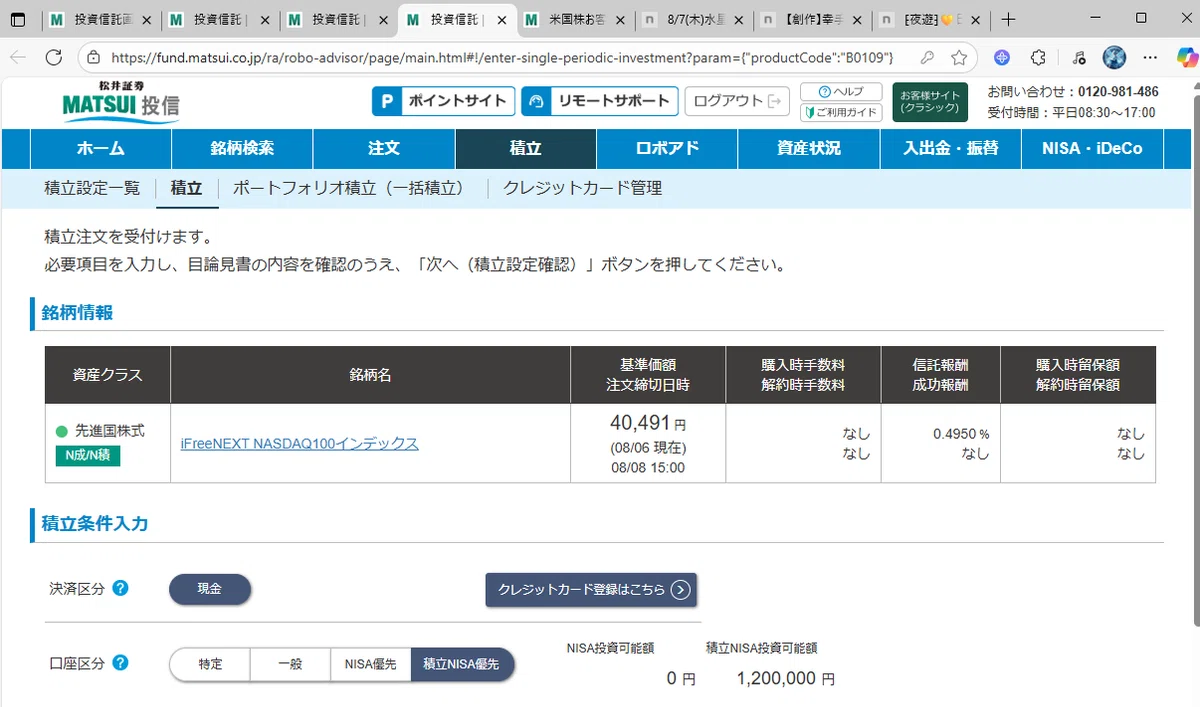
Task: Show help for 決済区分 question icon
Action: (x=120, y=588)
